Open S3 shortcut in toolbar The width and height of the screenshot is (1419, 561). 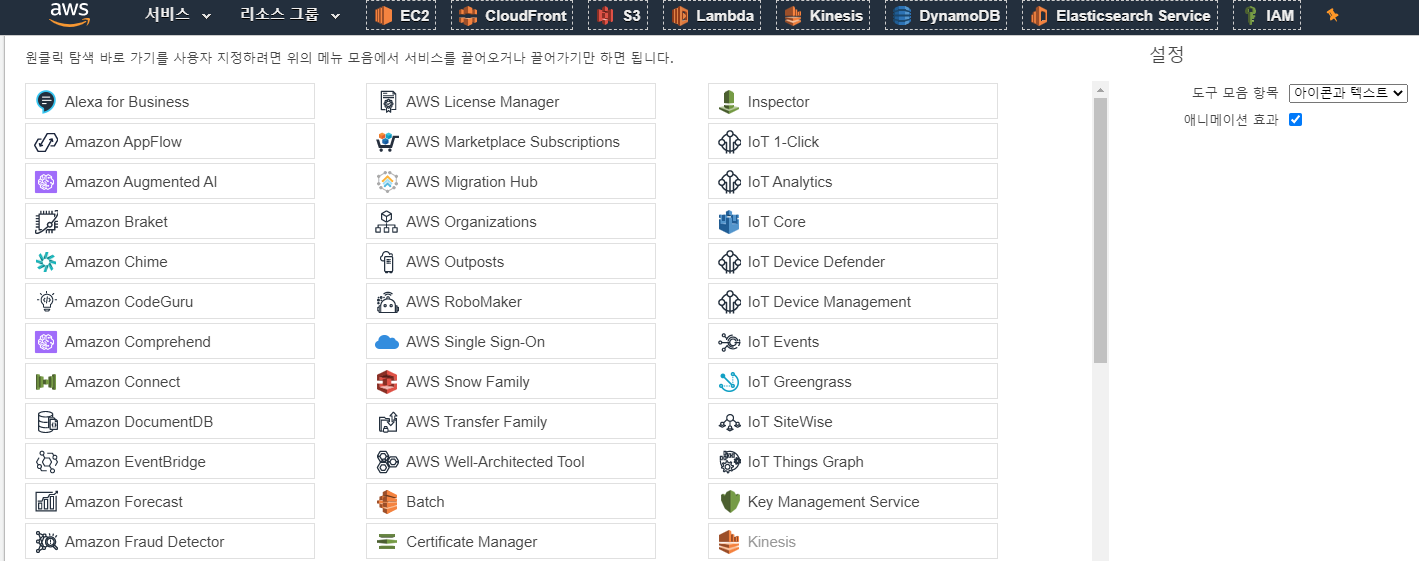pos(616,15)
